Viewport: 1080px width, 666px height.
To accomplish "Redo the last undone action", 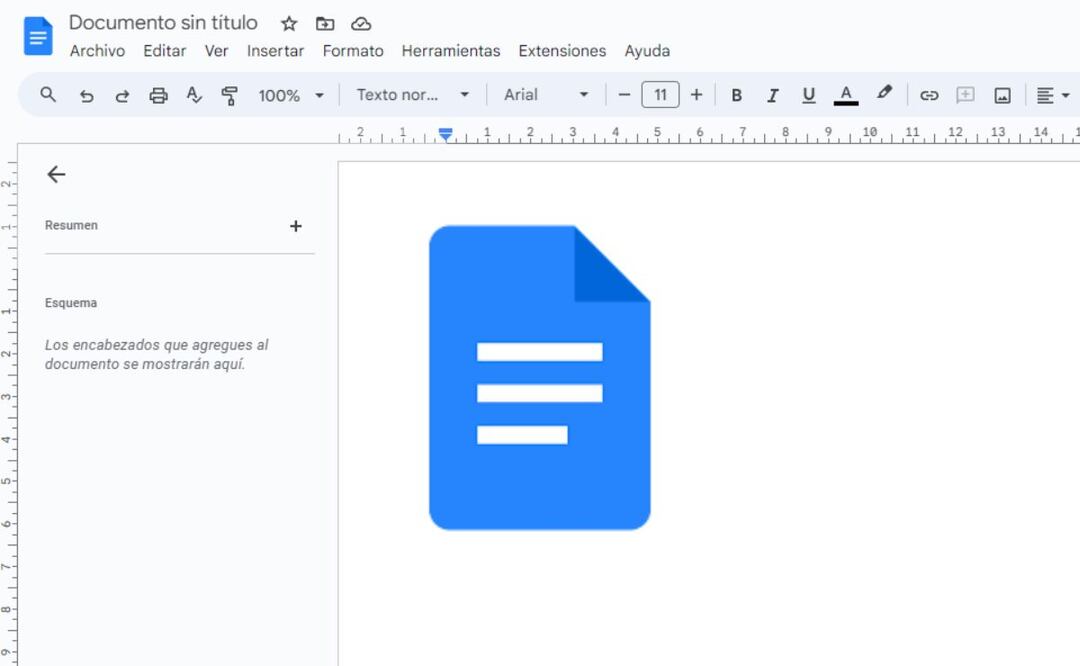I will 122,96.
